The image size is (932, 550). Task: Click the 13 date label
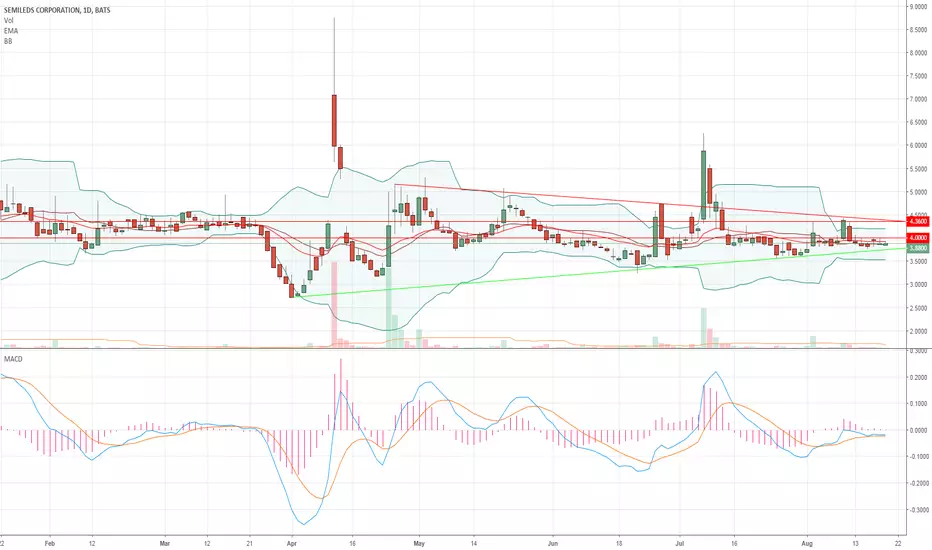(855, 543)
